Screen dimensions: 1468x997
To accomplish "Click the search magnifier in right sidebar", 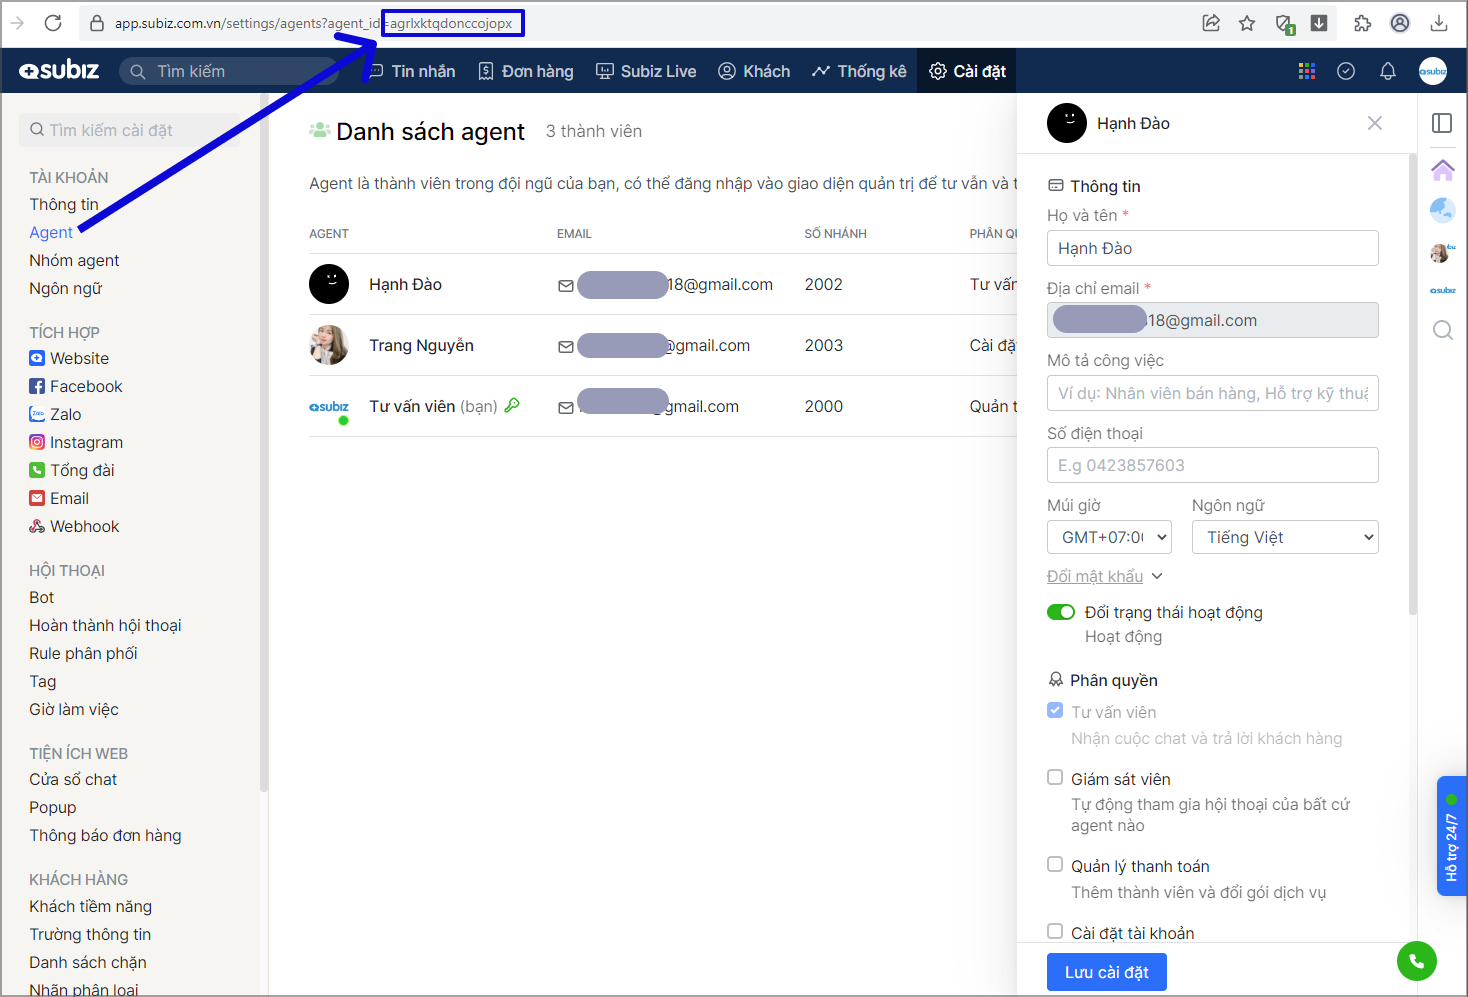I will pos(1442,330).
